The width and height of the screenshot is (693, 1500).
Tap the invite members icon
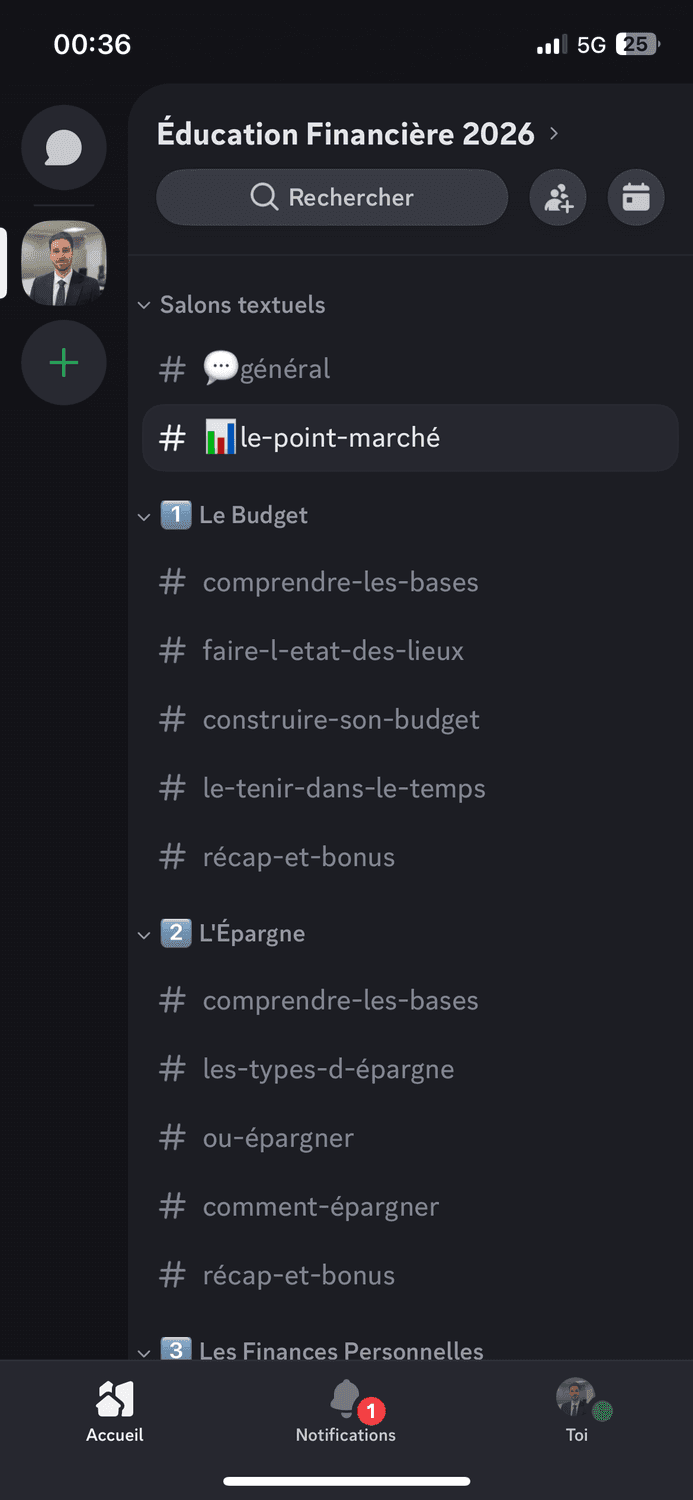pos(558,198)
